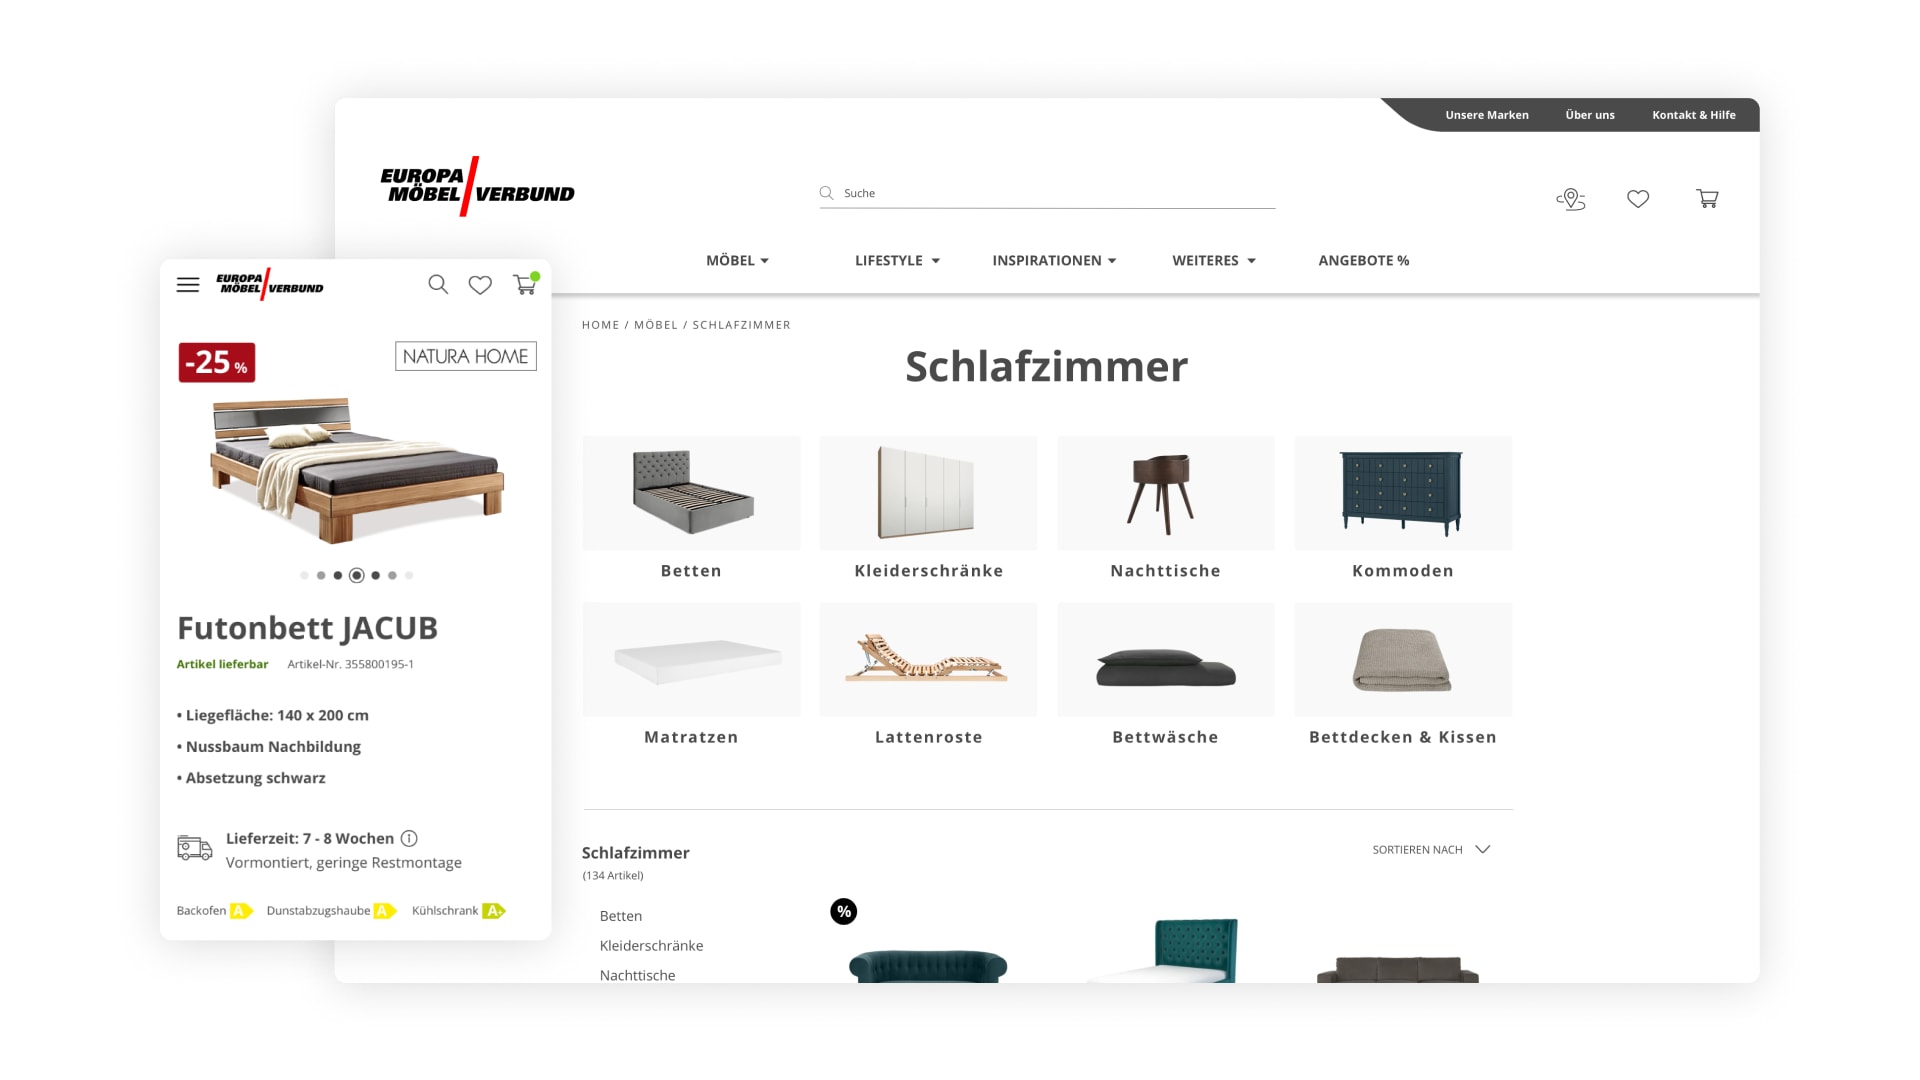Image resolution: width=1920 pixels, height=1080 pixels.
Task: Select the ANGEBOTE % menu item
Action: (x=1364, y=260)
